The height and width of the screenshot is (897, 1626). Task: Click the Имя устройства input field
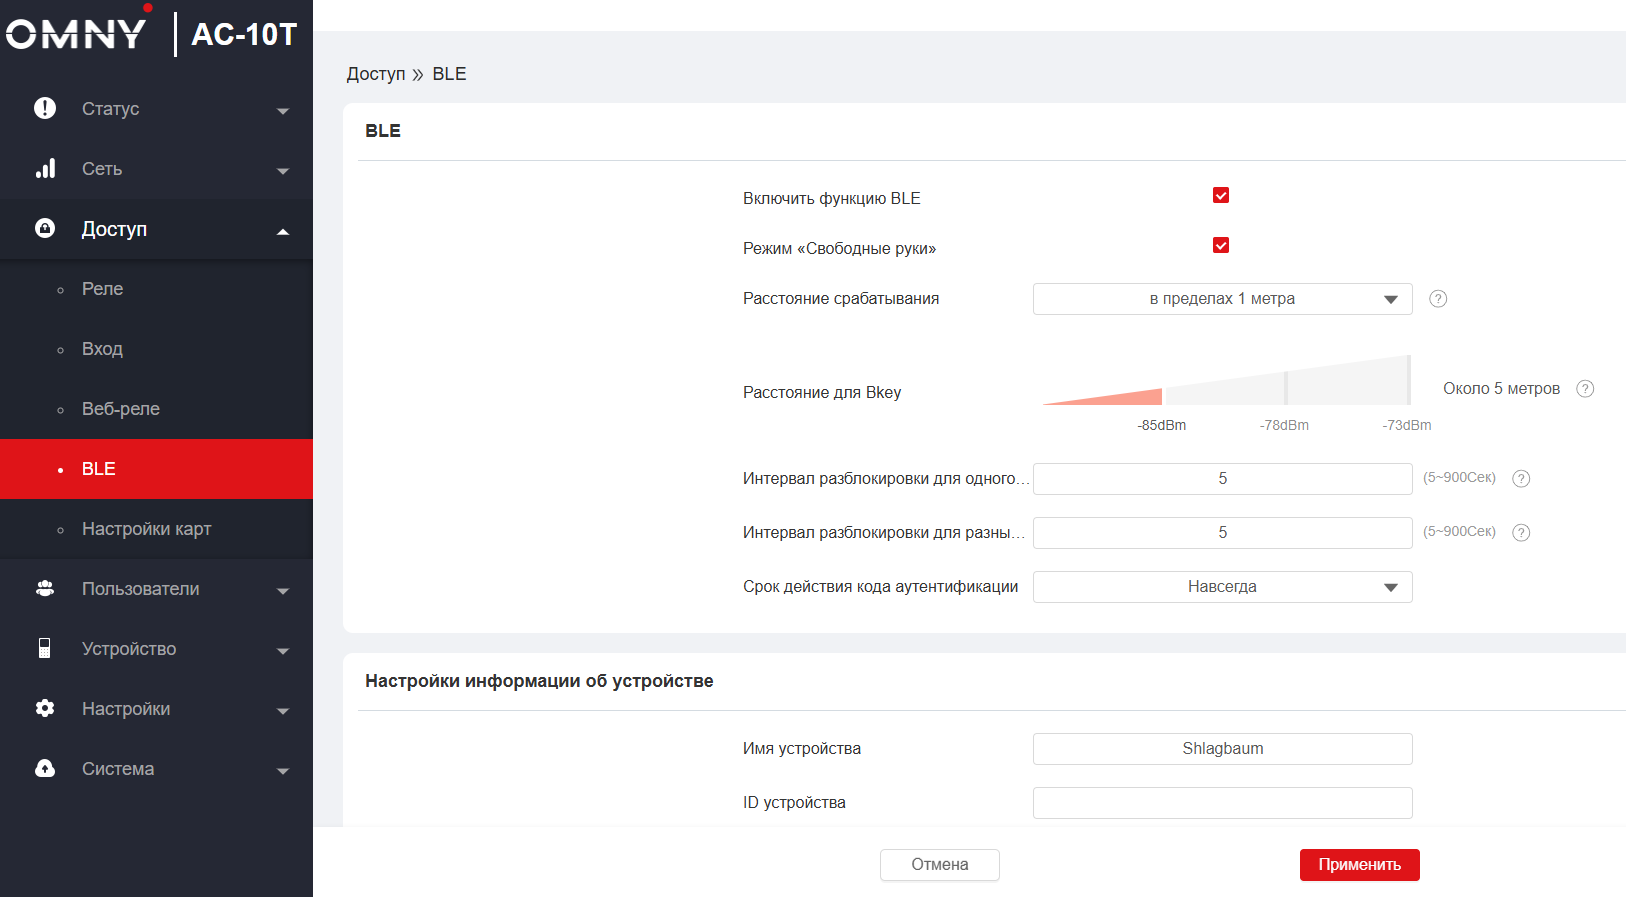click(x=1222, y=749)
